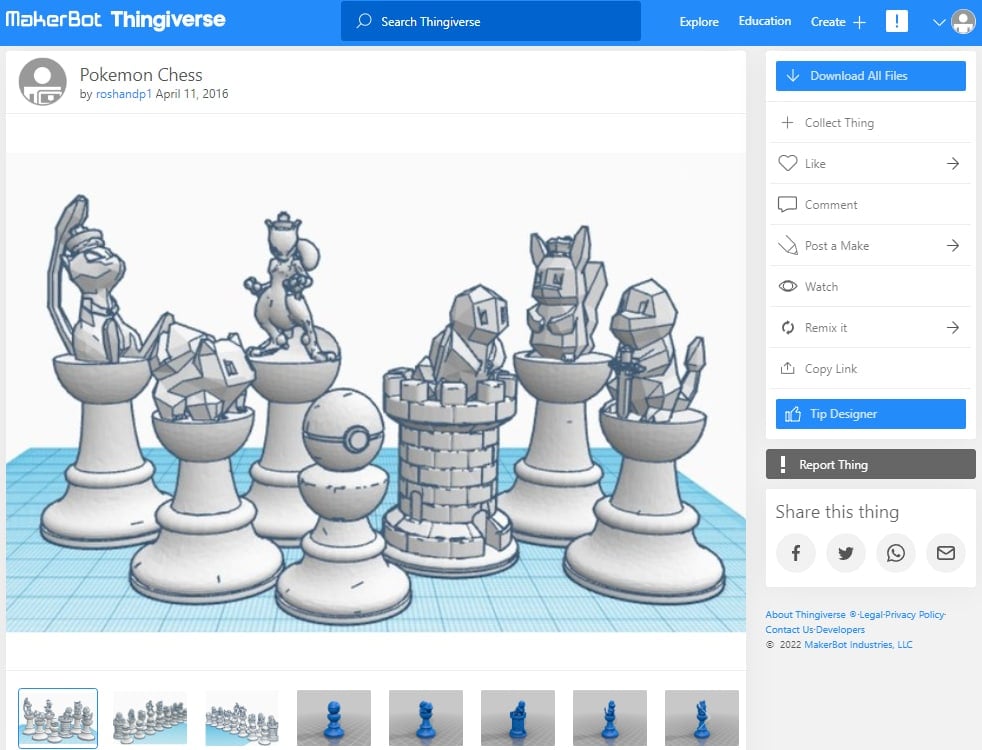This screenshot has height=750, width=982.
Task: Expand the account dropdown chevron
Action: (938, 23)
